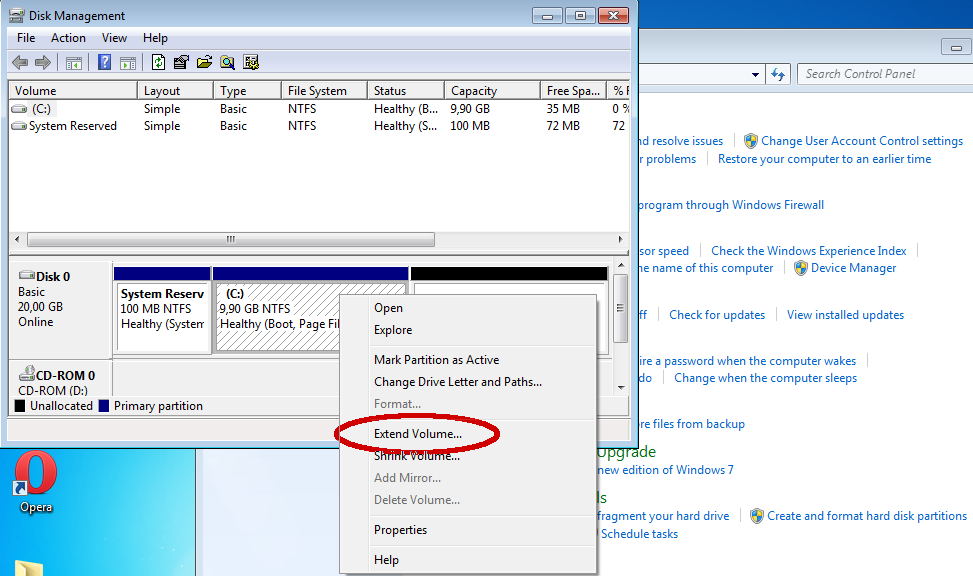Click the Refresh toolbar icon
The height and width of the screenshot is (576, 973).
pyautogui.click(x=157, y=63)
